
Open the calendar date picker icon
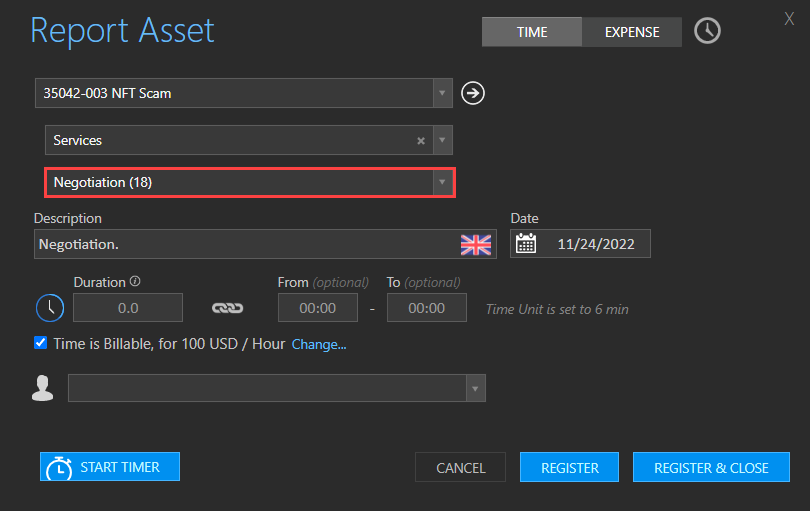click(x=526, y=243)
